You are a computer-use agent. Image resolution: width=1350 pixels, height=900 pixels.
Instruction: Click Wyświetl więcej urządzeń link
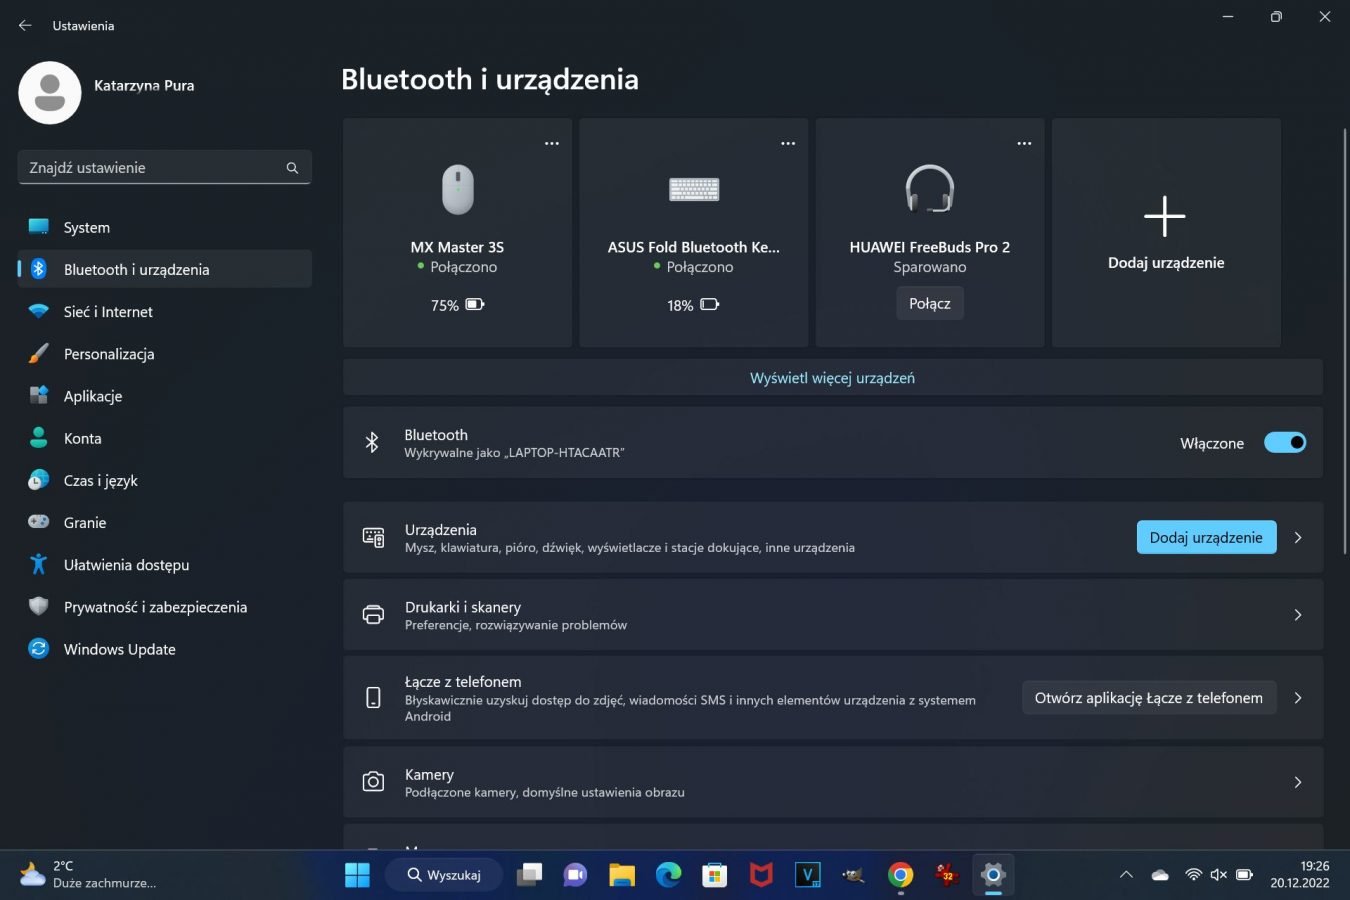[832, 378]
